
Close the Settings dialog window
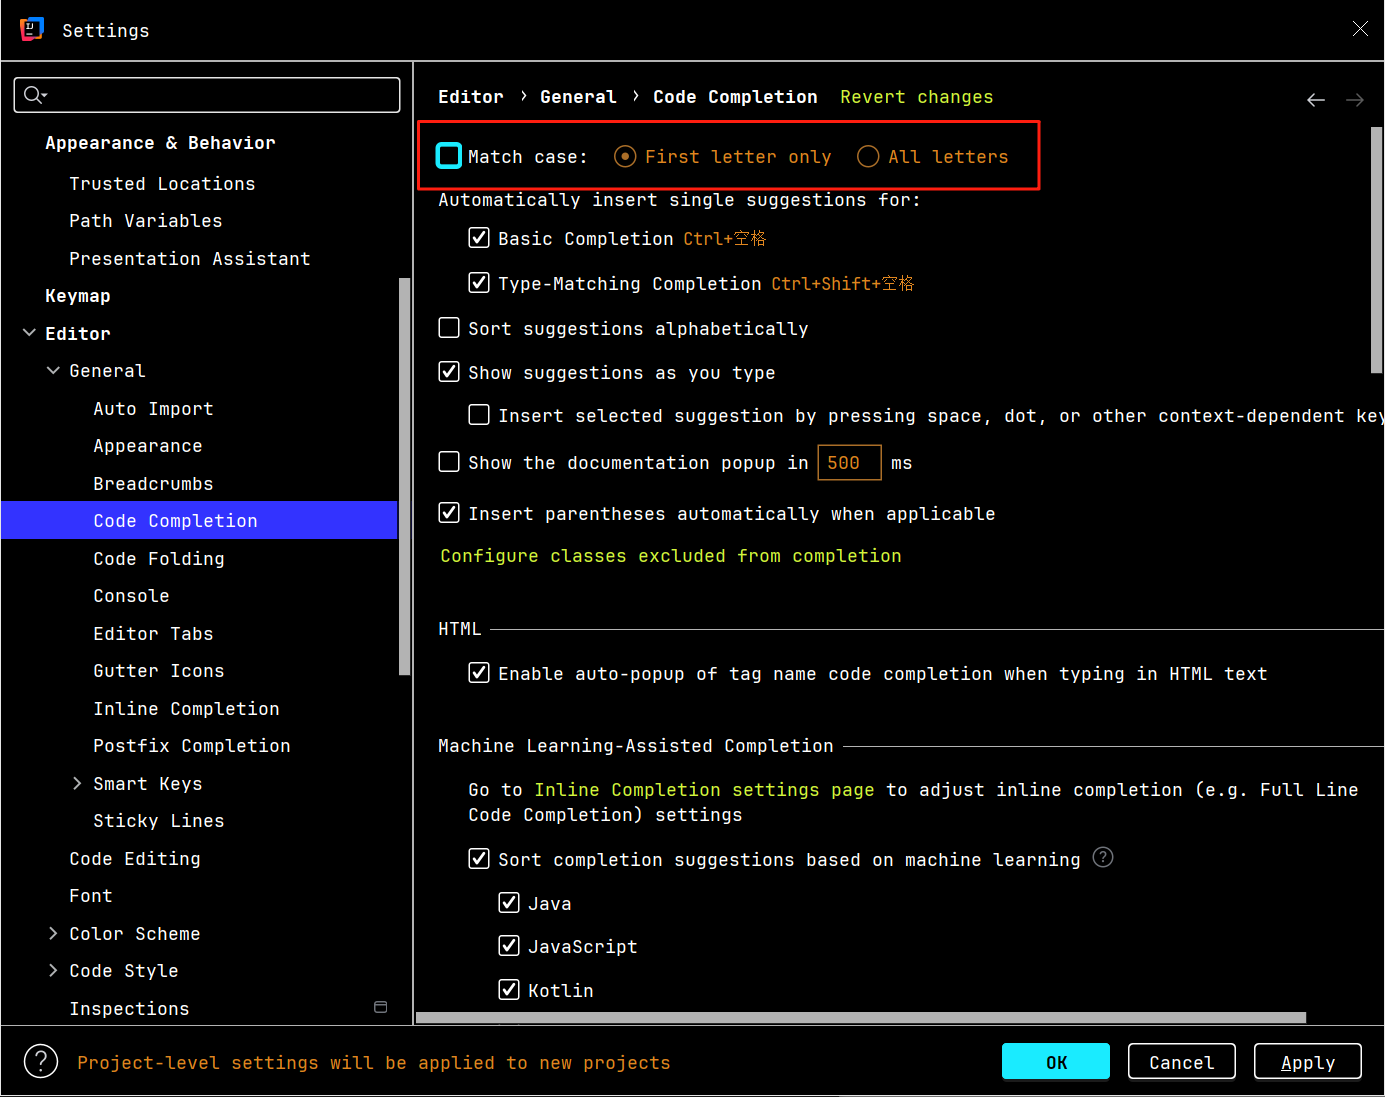(x=1360, y=29)
